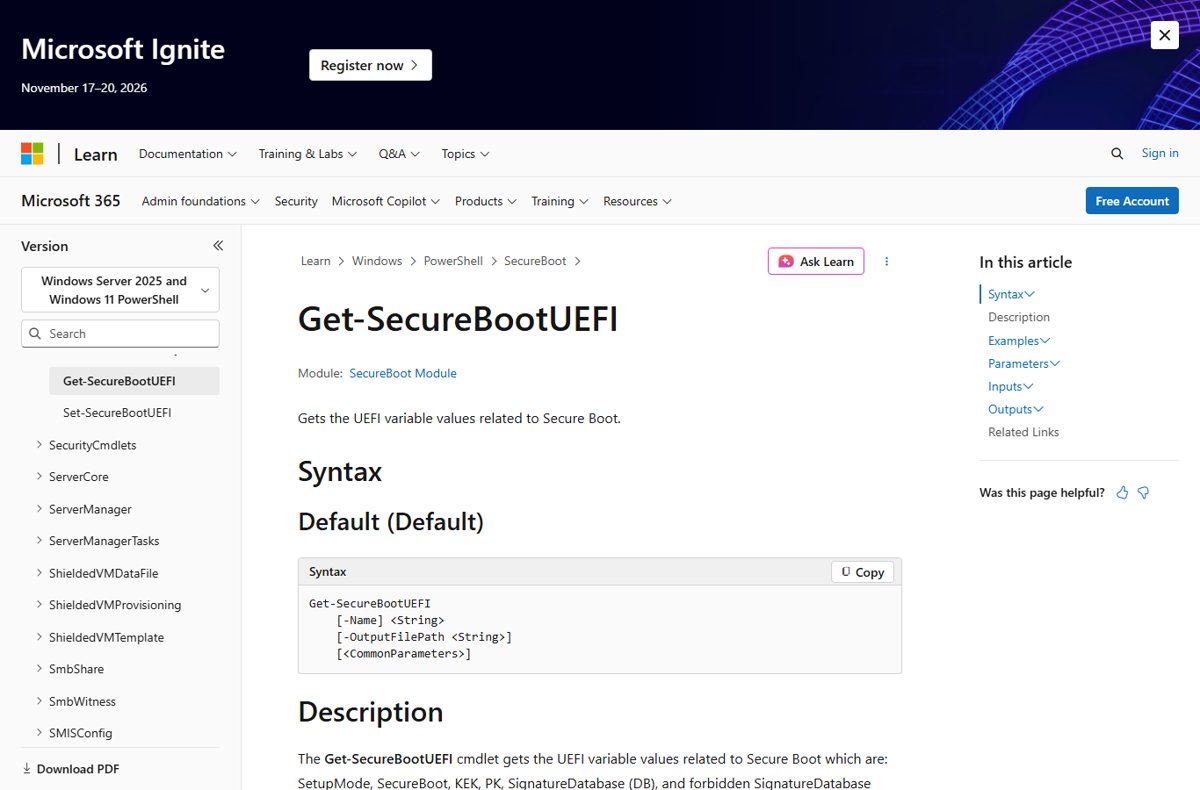The width and height of the screenshot is (1200, 790).
Task: Click the Free Account button
Action: coord(1132,201)
